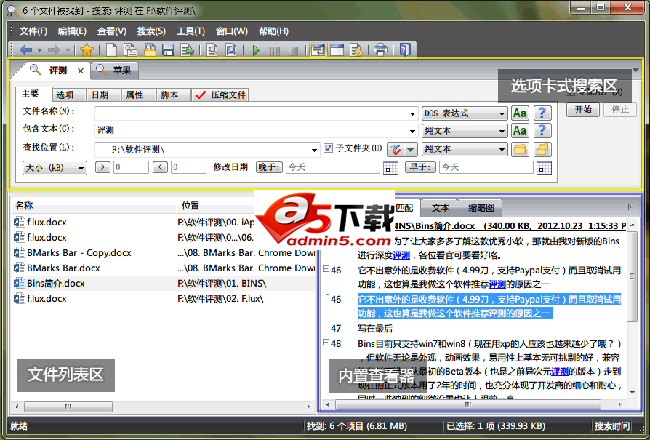The height and width of the screenshot is (440, 650).
Task: Open the 大小 (kB) dropdown
Action: [x=55, y=168]
